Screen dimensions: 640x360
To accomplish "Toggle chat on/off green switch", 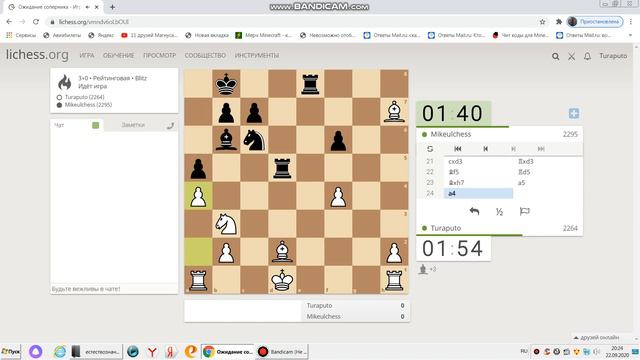I will [x=96, y=125].
